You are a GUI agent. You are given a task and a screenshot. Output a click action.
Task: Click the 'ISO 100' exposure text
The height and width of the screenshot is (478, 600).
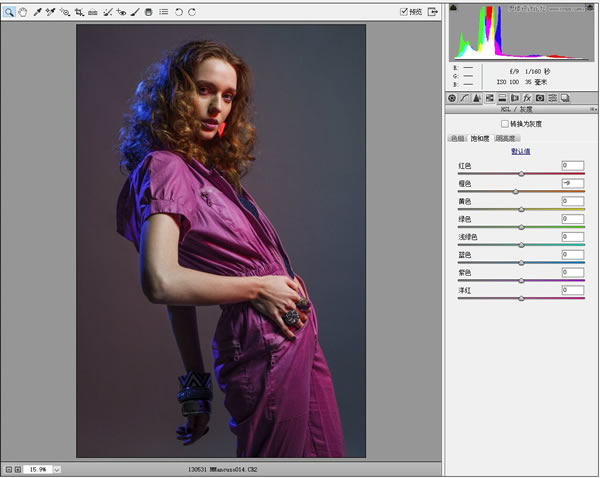508,82
